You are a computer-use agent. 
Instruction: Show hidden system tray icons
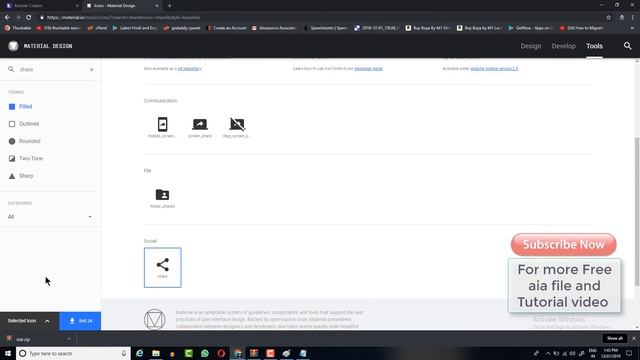[x=548, y=353]
